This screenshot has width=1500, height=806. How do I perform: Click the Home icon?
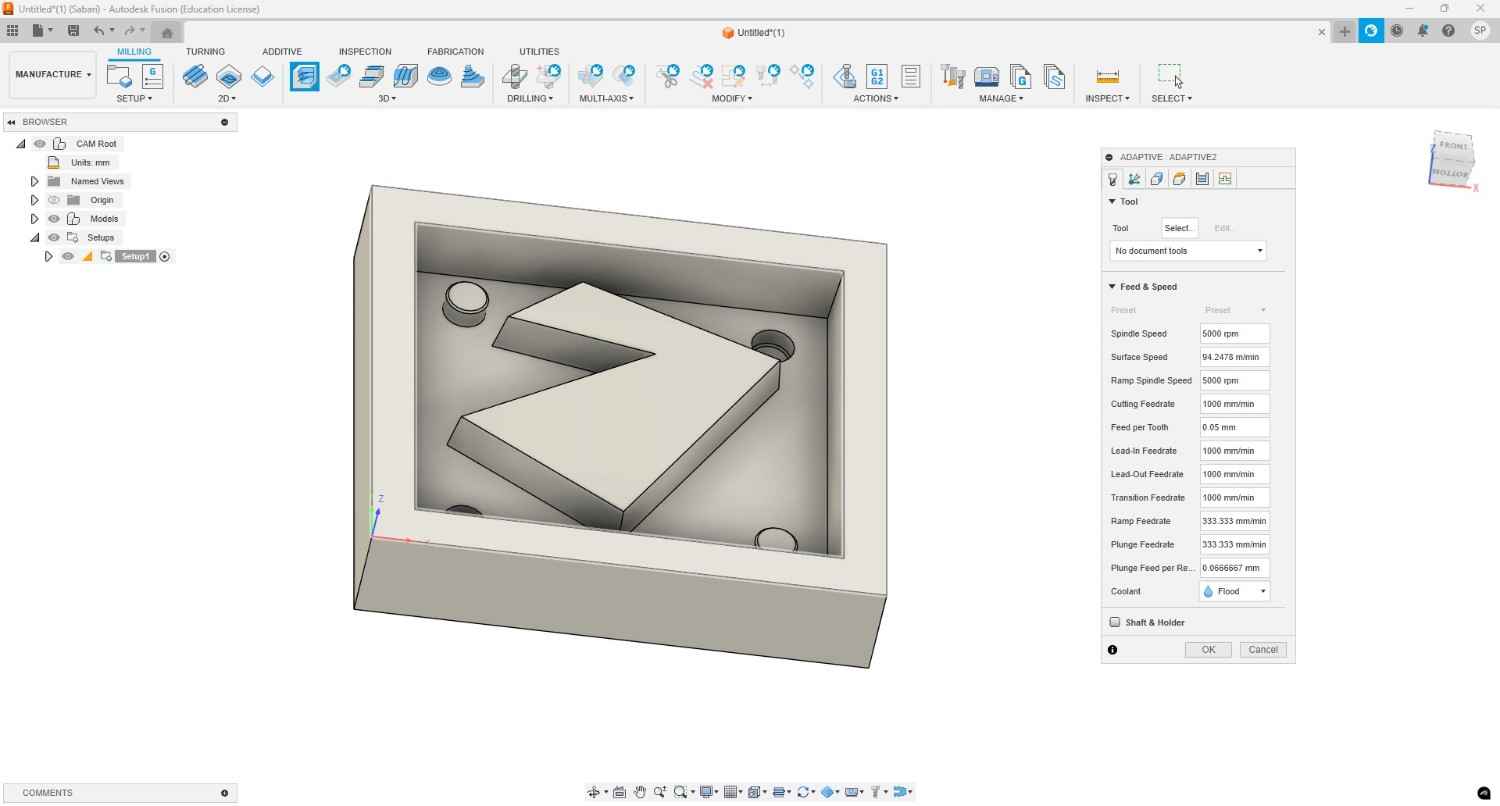pyautogui.click(x=167, y=32)
